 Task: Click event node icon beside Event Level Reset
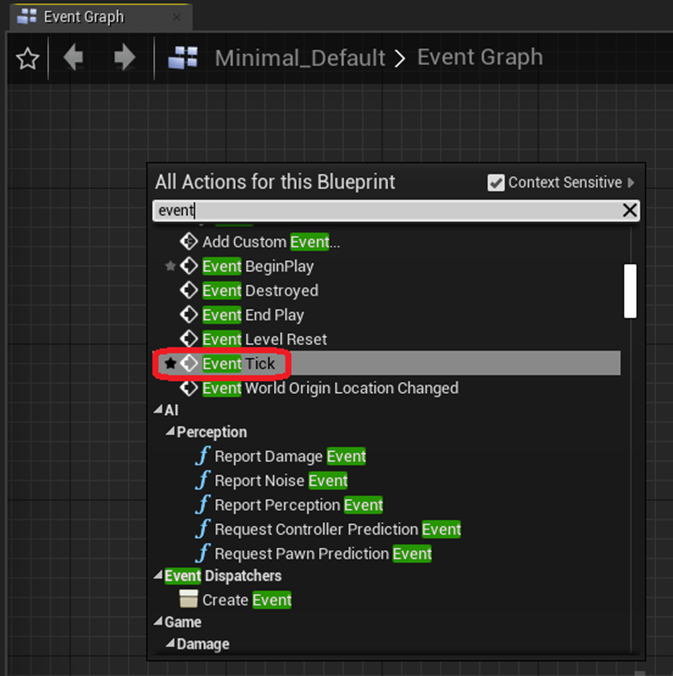point(189,339)
